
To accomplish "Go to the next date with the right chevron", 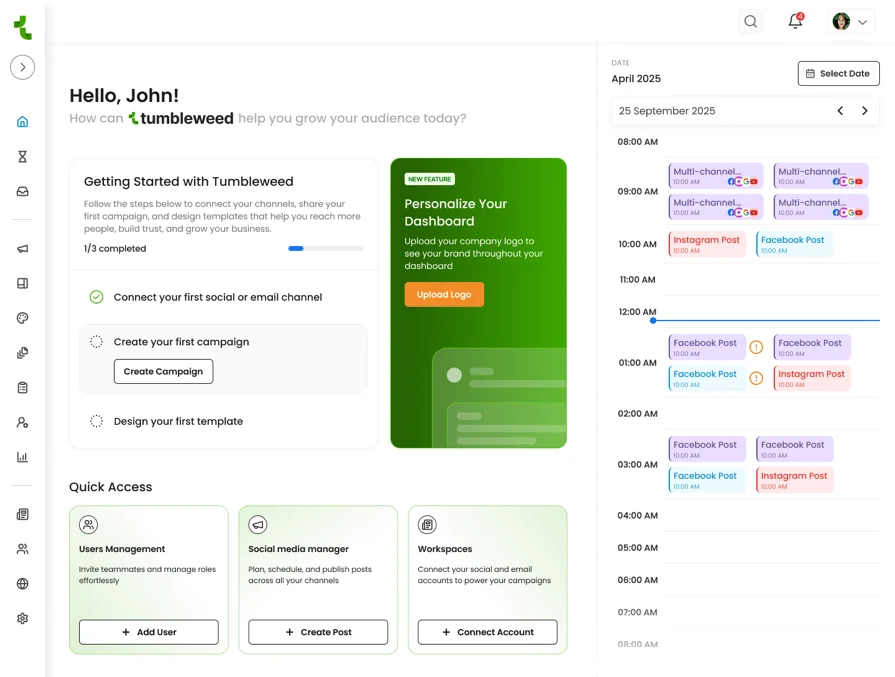I will coord(865,111).
